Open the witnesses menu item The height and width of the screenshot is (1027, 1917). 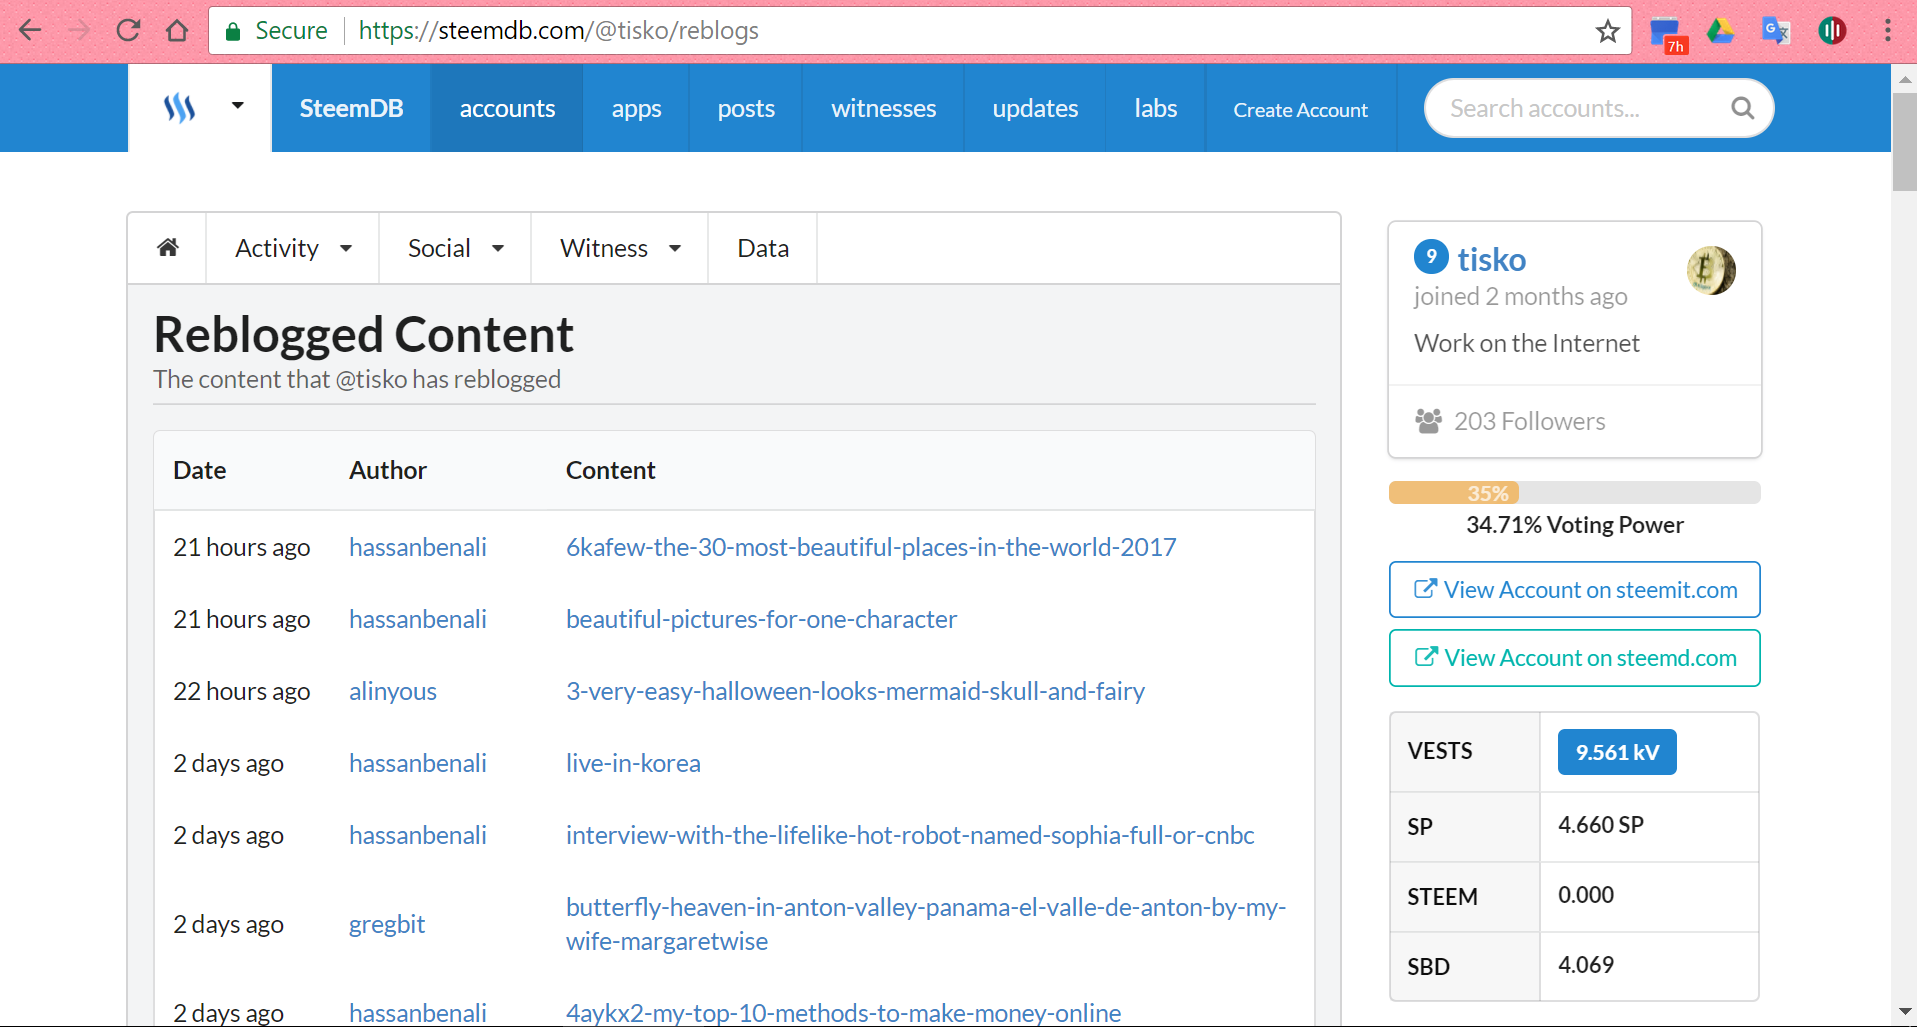point(884,108)
